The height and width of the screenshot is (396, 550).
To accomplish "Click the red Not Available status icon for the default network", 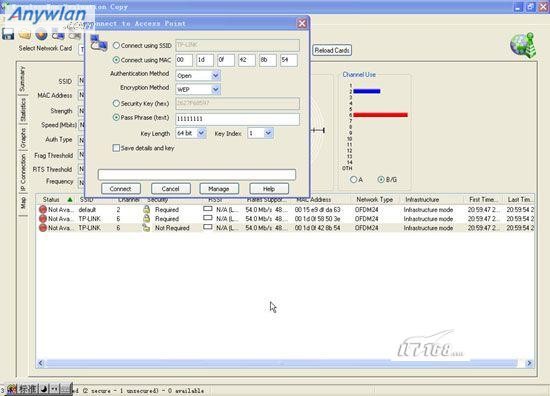I will coord(43,209).
